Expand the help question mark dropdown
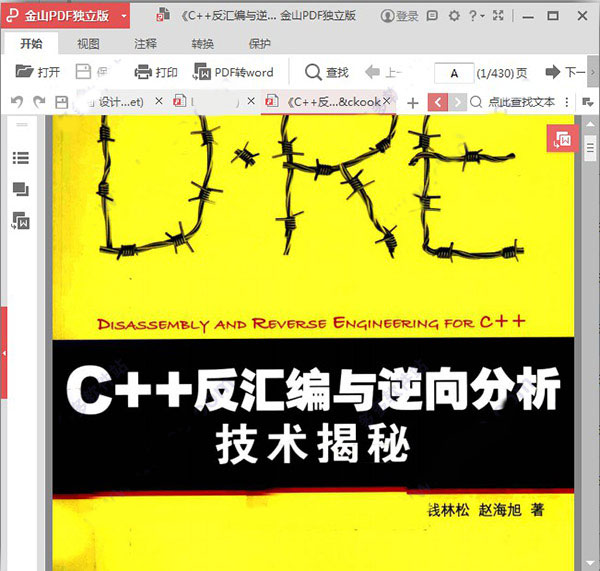Viewport: 600px width, 571px height. point(476,16)
